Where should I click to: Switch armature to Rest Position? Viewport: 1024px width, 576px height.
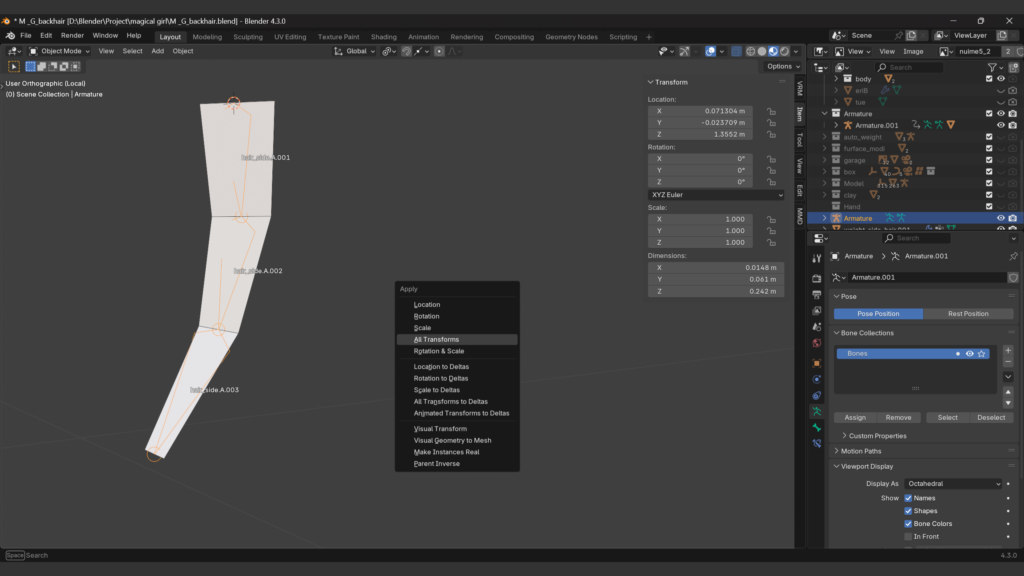coord(968,314)
